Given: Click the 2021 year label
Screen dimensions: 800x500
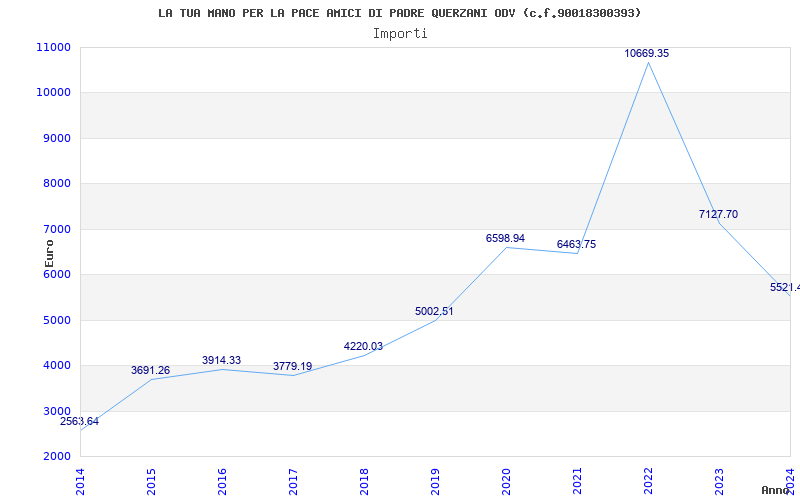Looking at the screenshot, I should [x=577, y=481].
